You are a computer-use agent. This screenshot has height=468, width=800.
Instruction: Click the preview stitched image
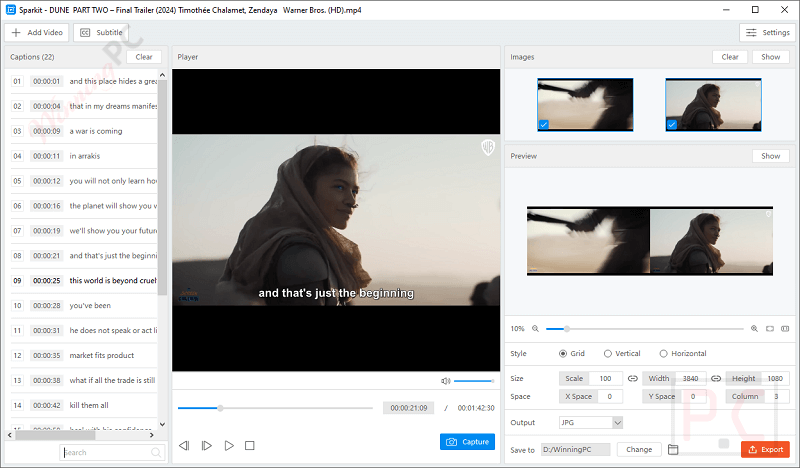click(649, 241)
